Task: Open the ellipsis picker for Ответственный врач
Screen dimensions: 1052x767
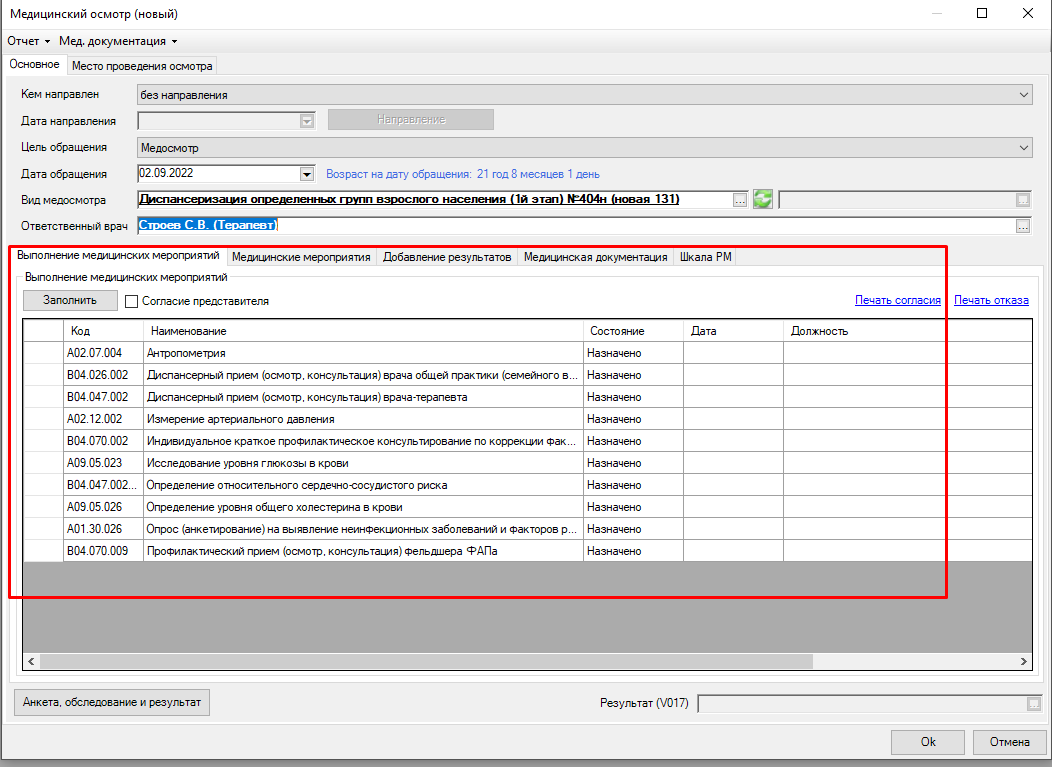Action: tap(1022, 226)
